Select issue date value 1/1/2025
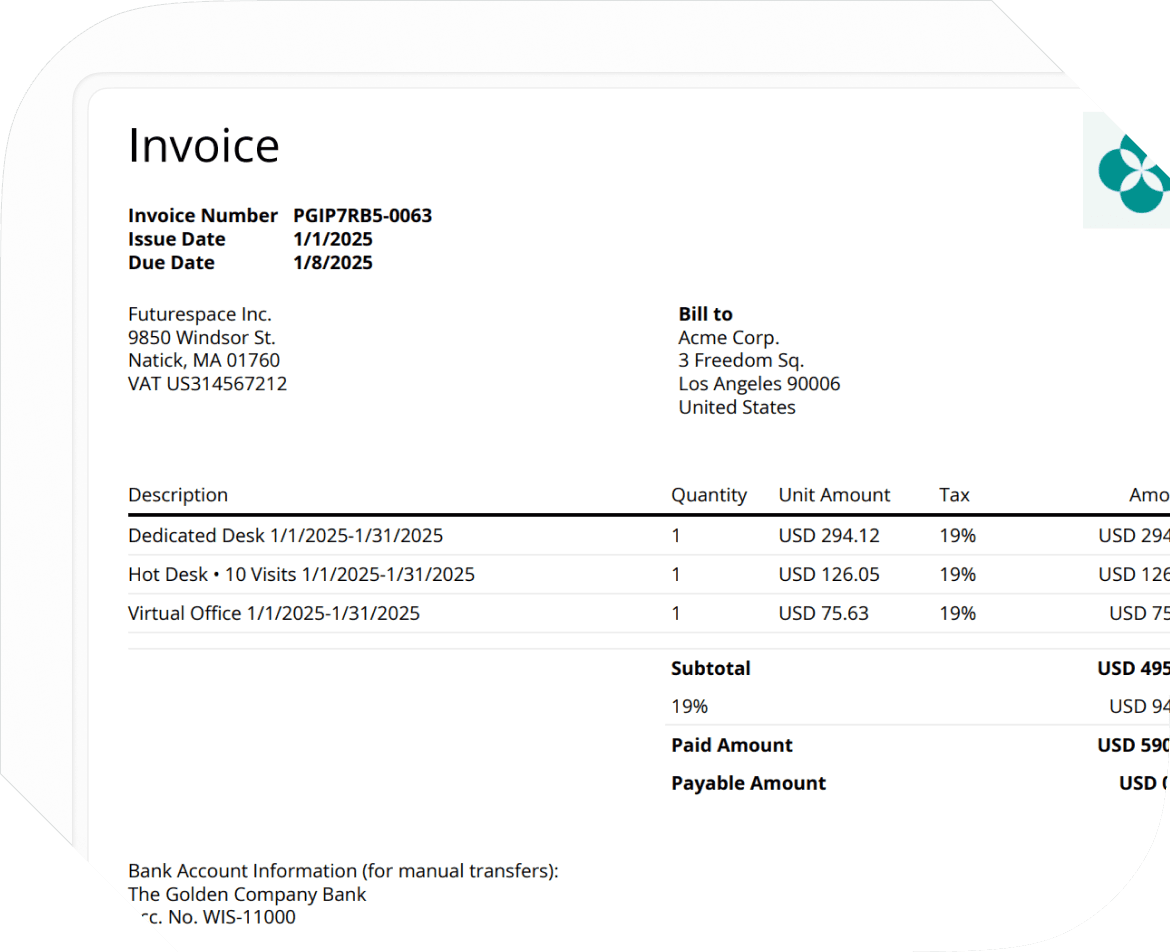 tap(333, 239)
